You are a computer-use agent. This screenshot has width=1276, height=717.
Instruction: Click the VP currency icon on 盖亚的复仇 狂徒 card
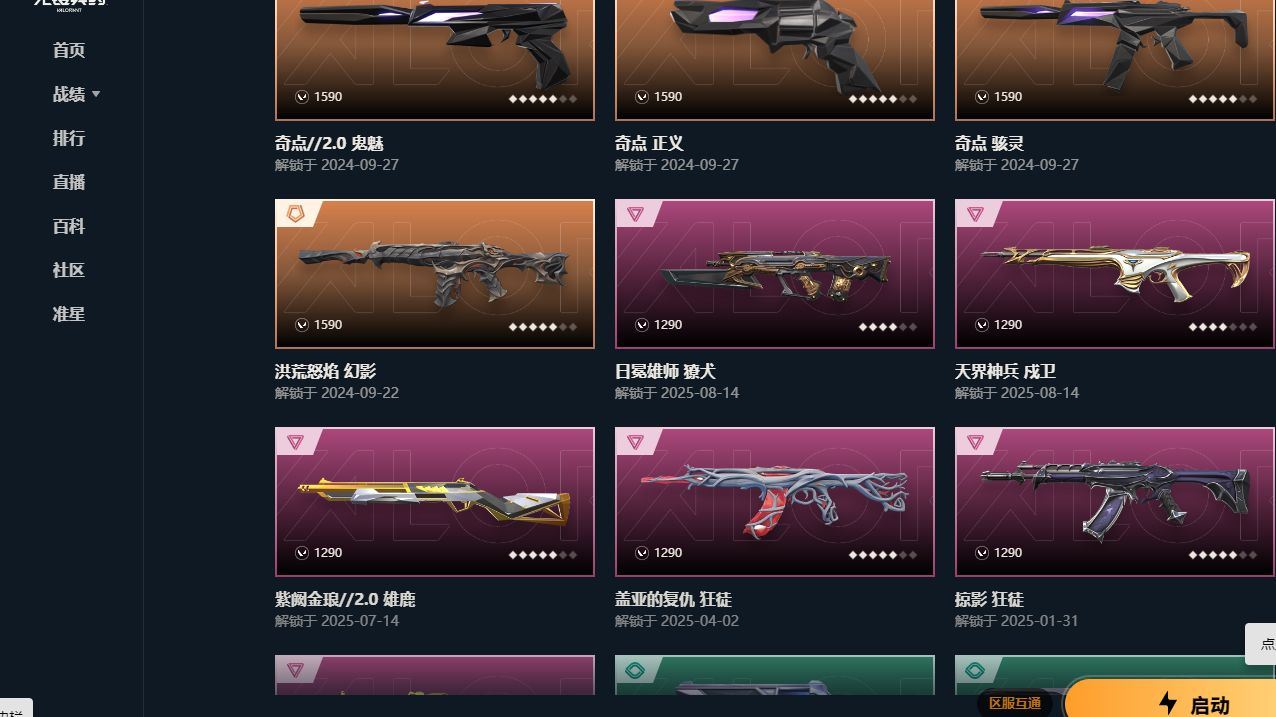click(641, 553)
